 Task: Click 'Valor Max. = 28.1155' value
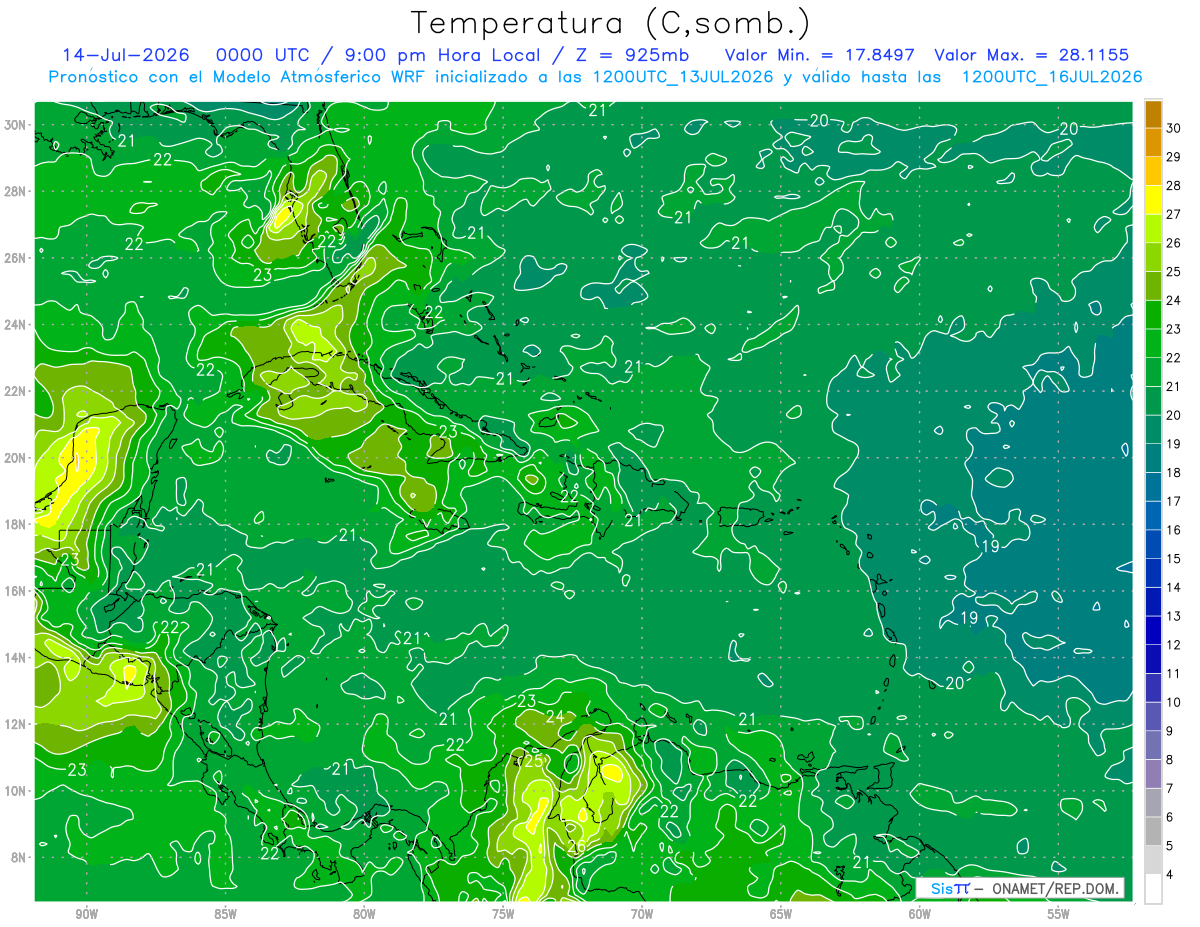(x=1031, y=55)
